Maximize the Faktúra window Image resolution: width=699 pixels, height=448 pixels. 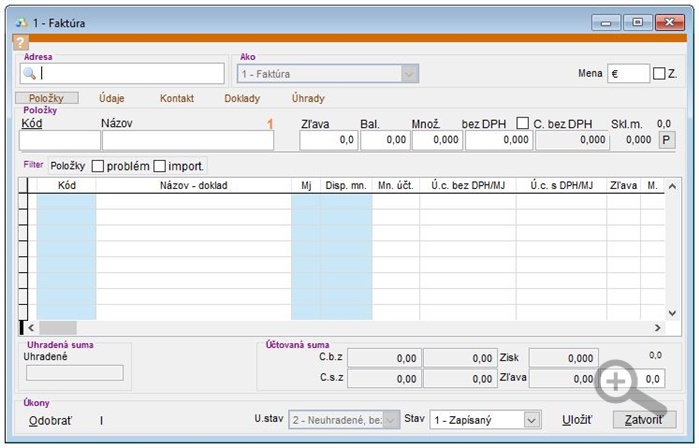[x=636, y=21]
